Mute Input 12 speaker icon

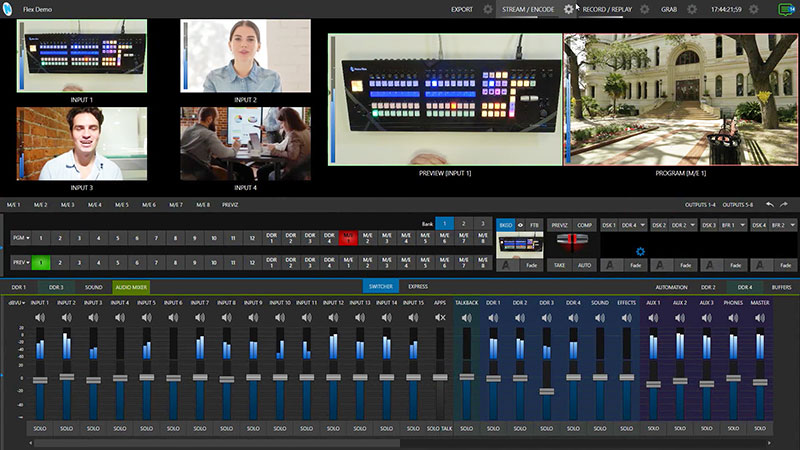(333, 317)
